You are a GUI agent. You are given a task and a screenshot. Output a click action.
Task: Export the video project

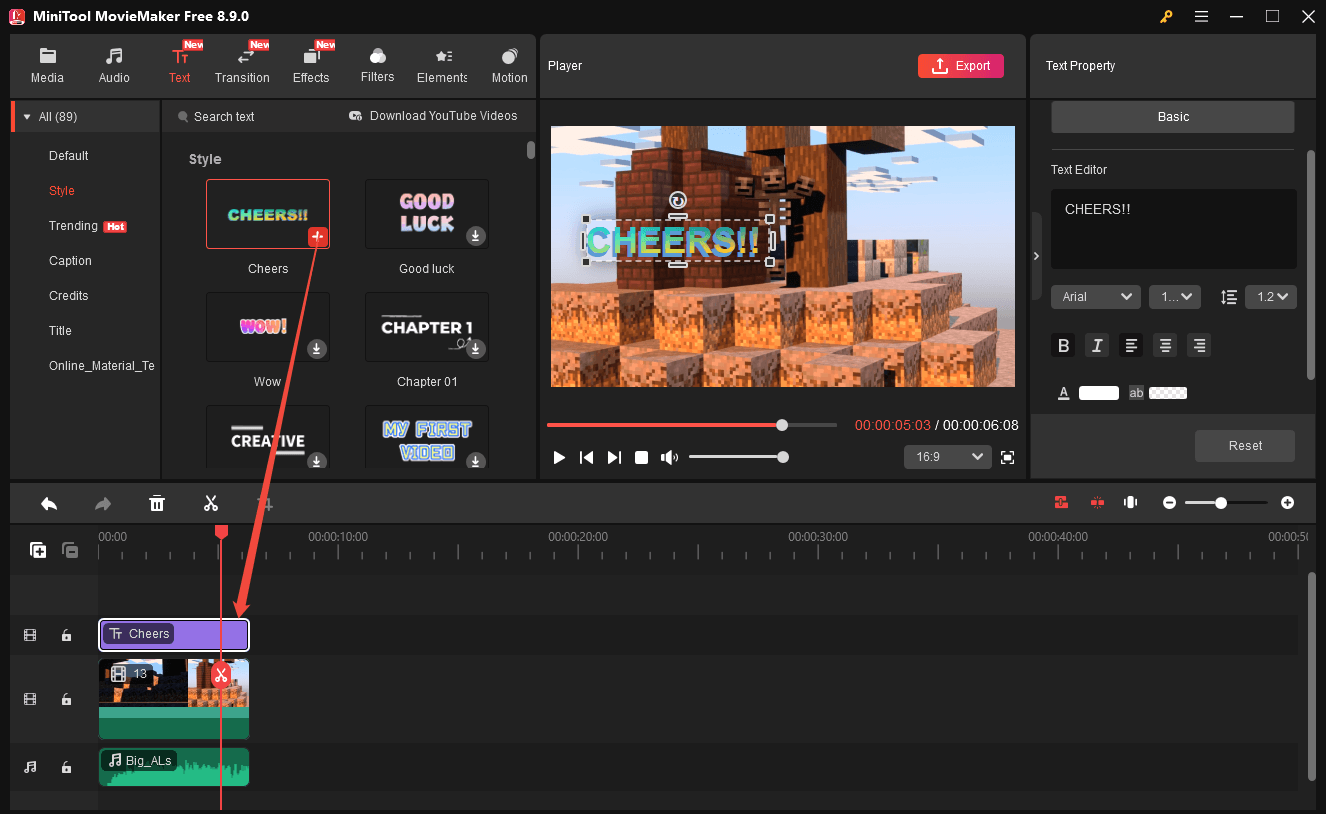click(x=960, y=66)
